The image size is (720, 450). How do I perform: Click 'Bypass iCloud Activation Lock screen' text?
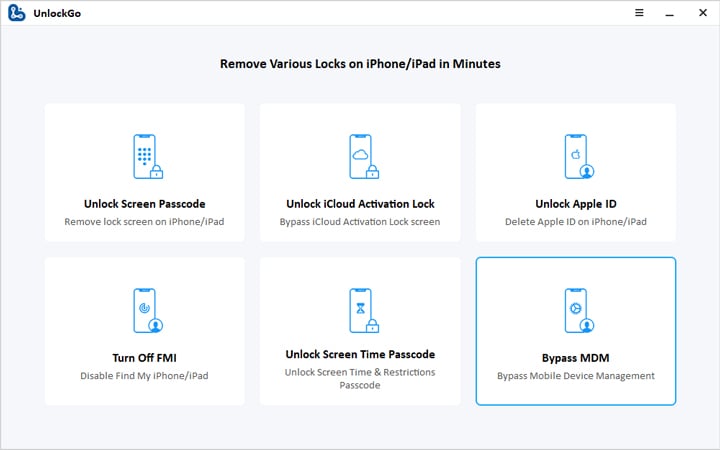pyautogui.click(x=360, y=222)
